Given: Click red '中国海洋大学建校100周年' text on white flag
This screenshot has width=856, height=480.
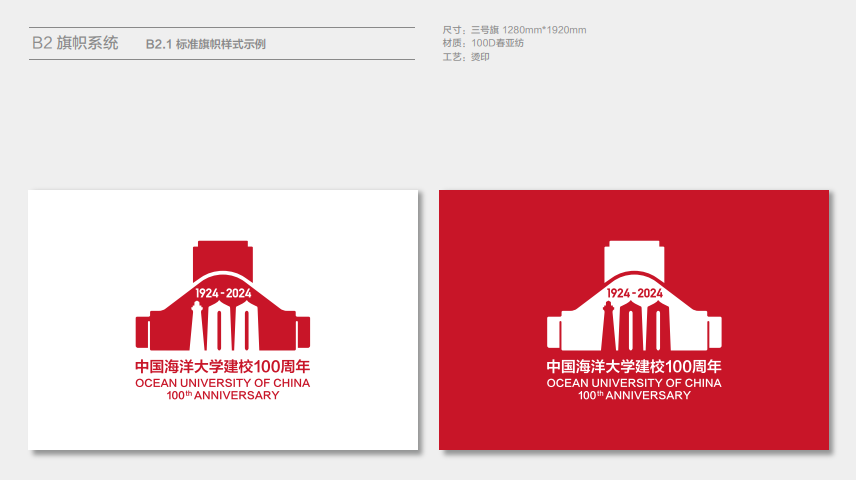Looking at the screenshot, I should [223, 366].
